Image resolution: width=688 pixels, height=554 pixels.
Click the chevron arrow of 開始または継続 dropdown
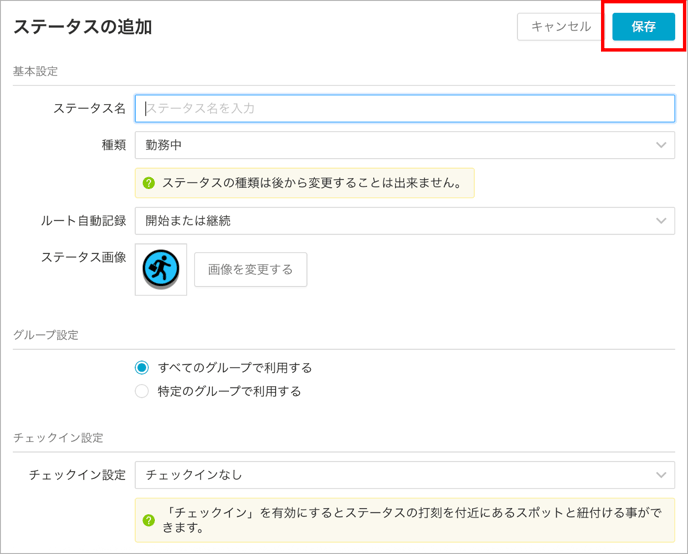coord(661,221)
